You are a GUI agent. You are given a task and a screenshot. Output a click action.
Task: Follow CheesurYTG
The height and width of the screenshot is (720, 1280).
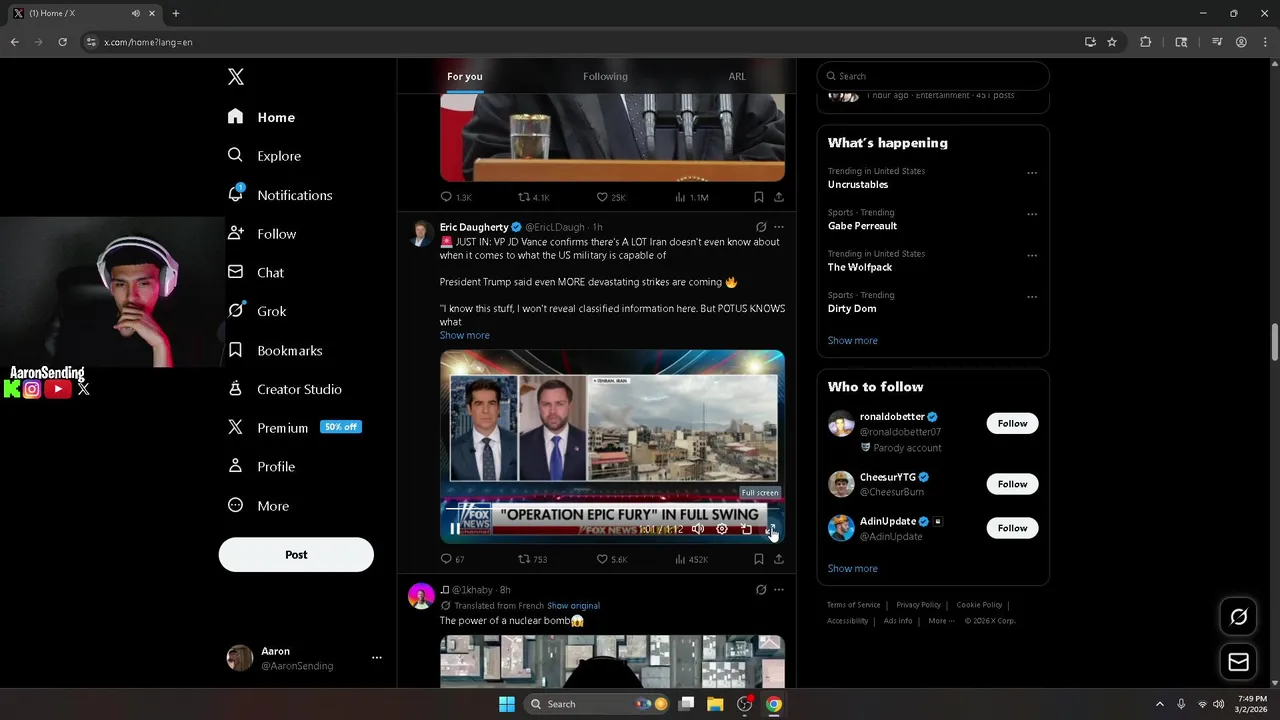tap(1012, 484)
